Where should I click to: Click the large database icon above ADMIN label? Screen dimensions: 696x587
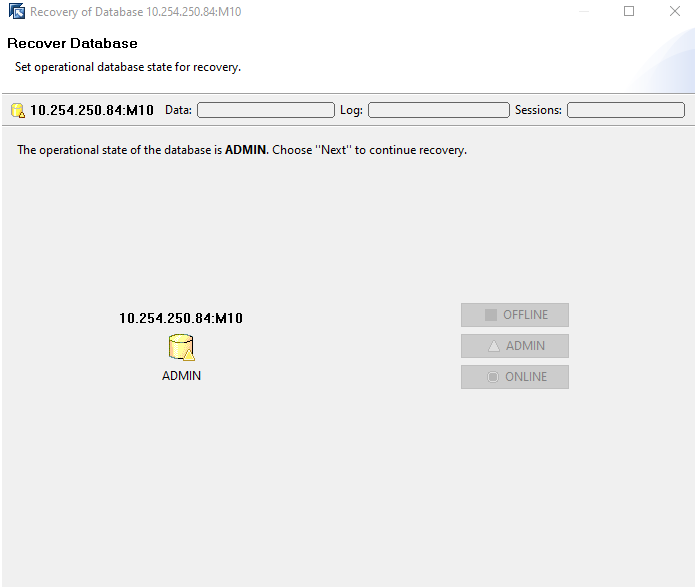pyautogui.click(x=181, y=347)
